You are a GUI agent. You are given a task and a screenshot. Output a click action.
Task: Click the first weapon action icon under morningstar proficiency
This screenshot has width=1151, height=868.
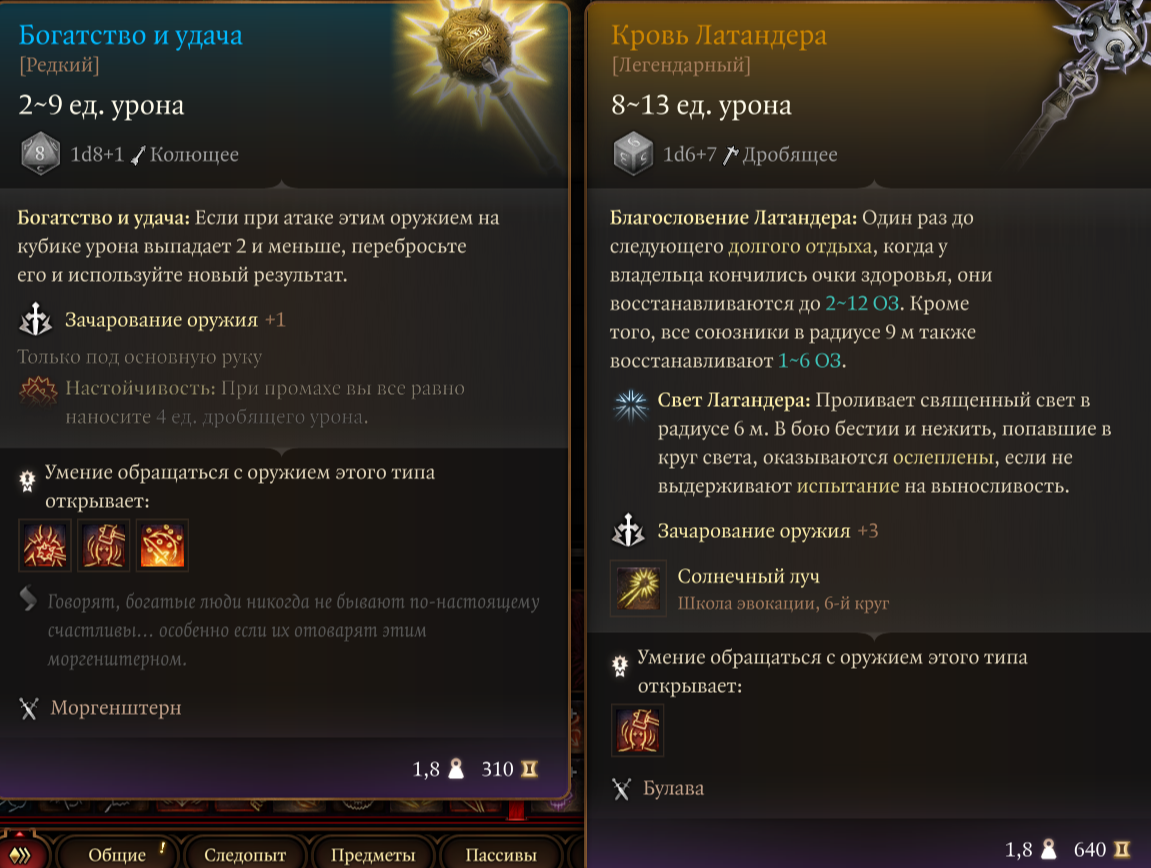pos(45,546)
